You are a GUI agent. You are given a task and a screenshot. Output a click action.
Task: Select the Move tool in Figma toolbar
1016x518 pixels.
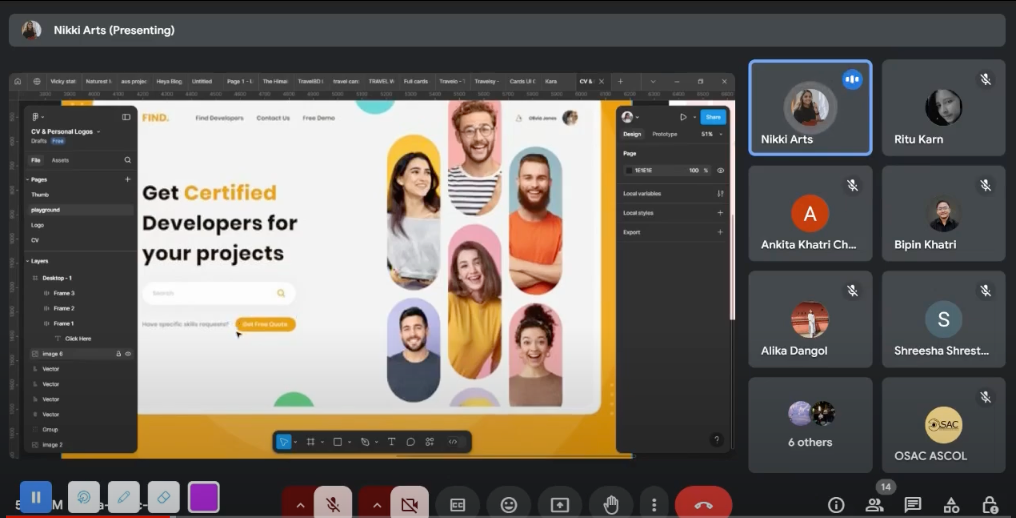coord(283,441)
